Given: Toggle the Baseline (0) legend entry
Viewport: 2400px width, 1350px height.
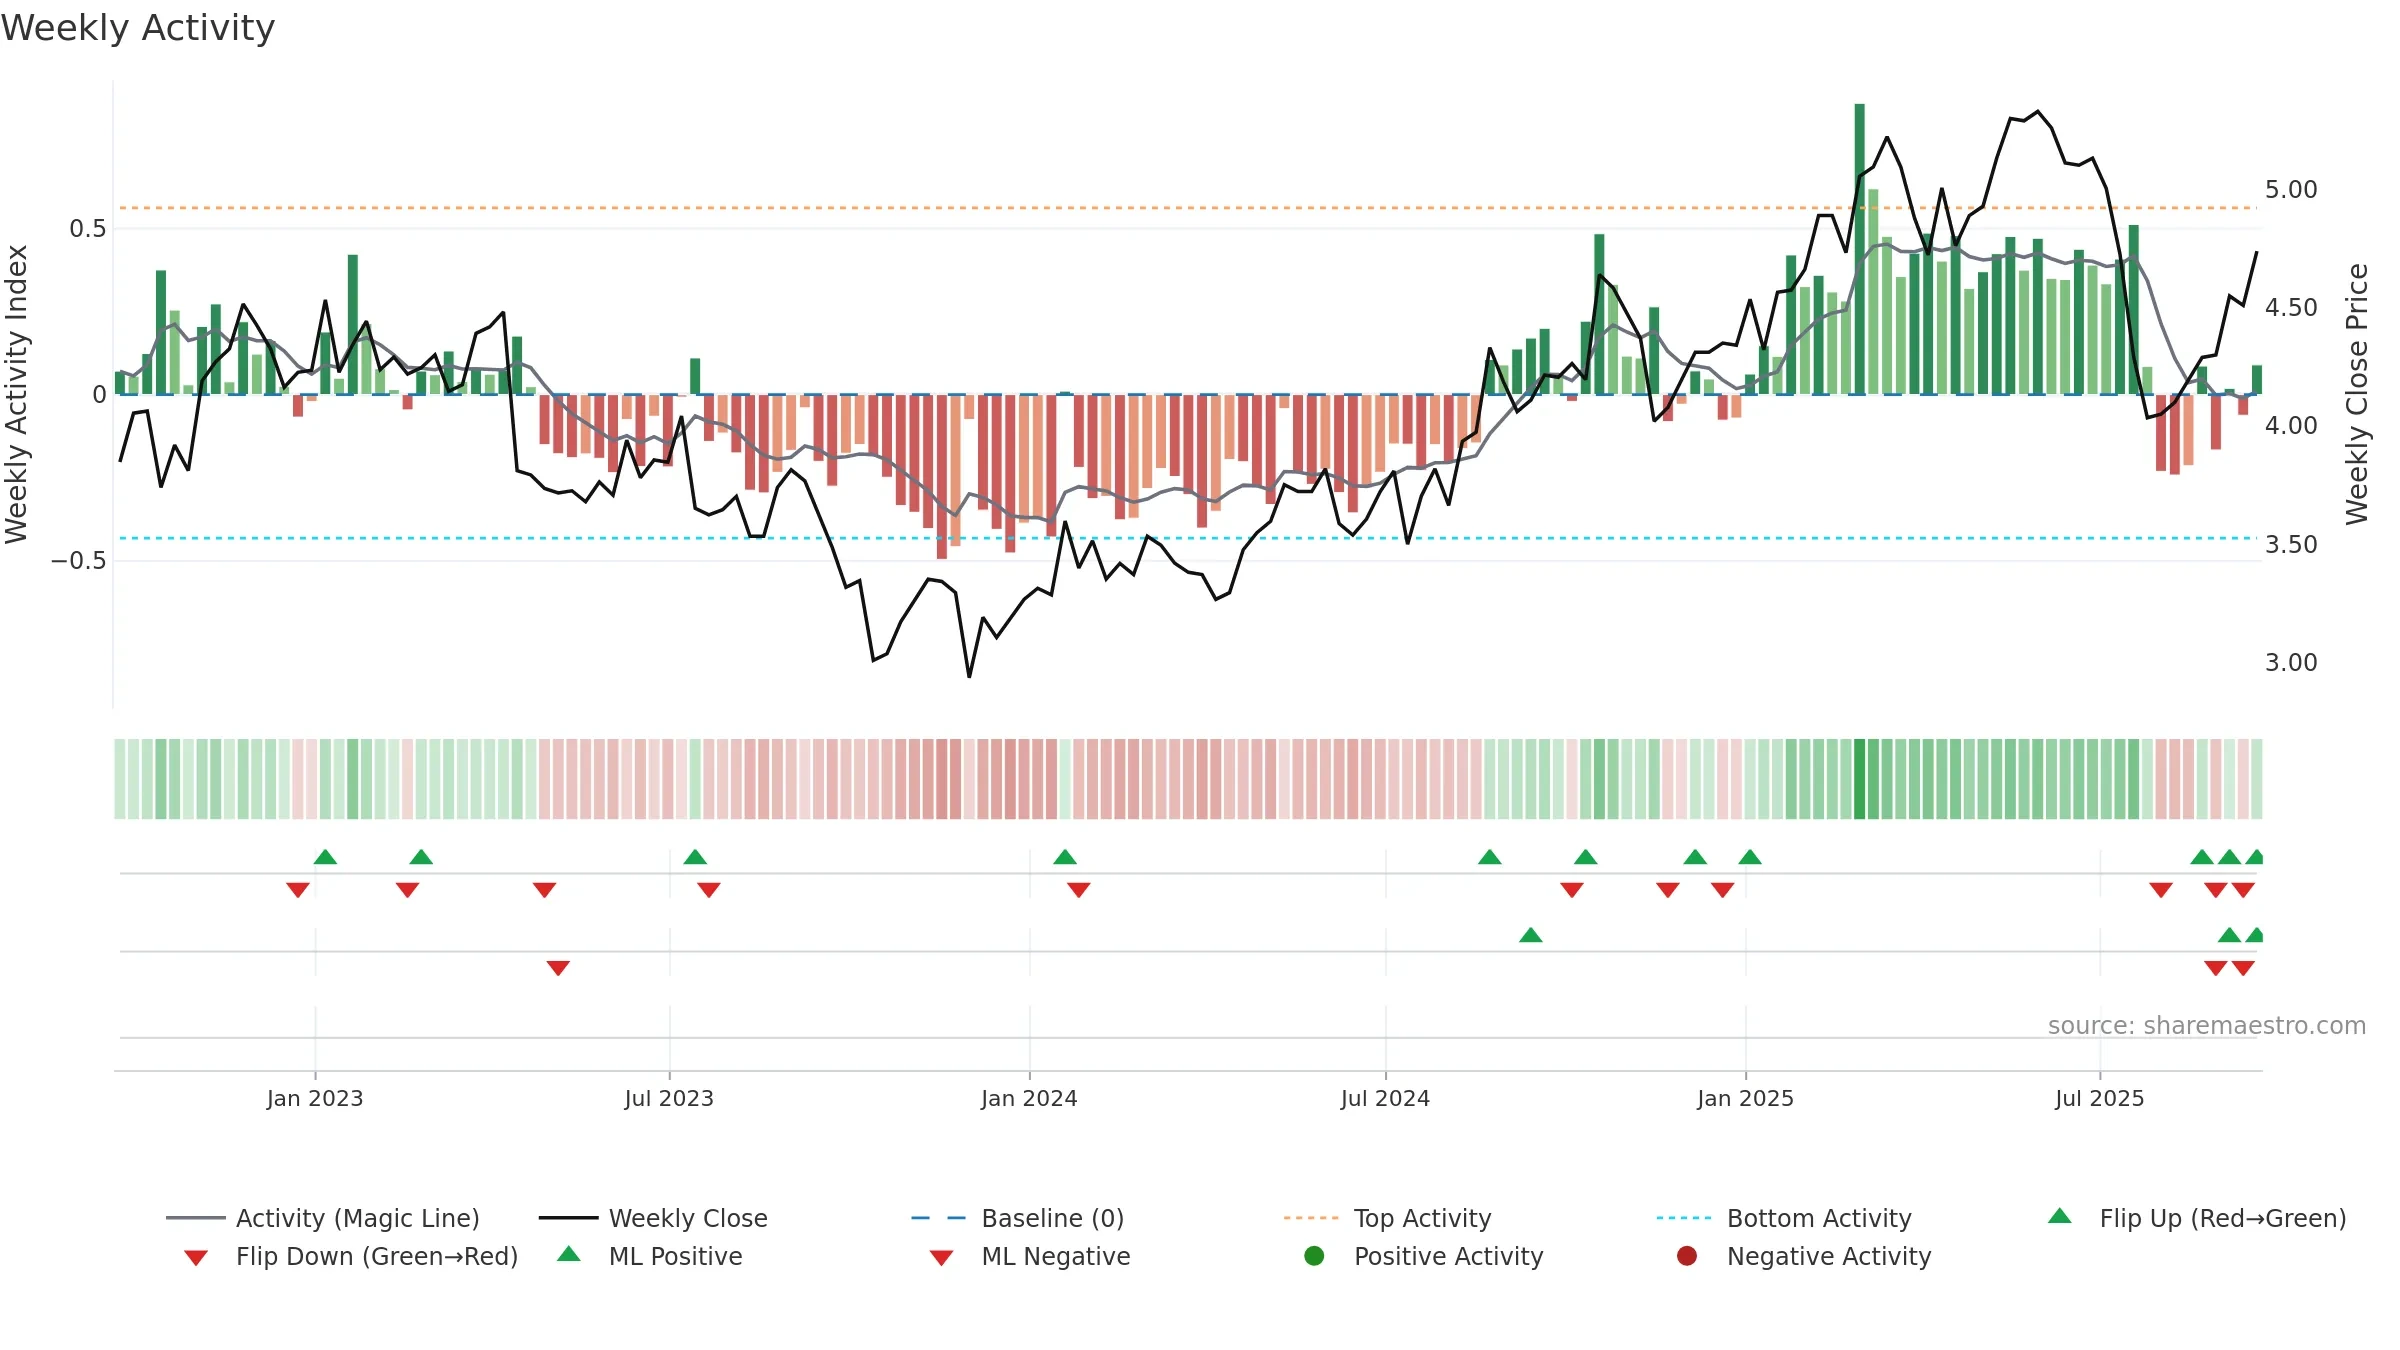Looking at the screenshot, I should pyautogui.click(x=1018, y=1218).
